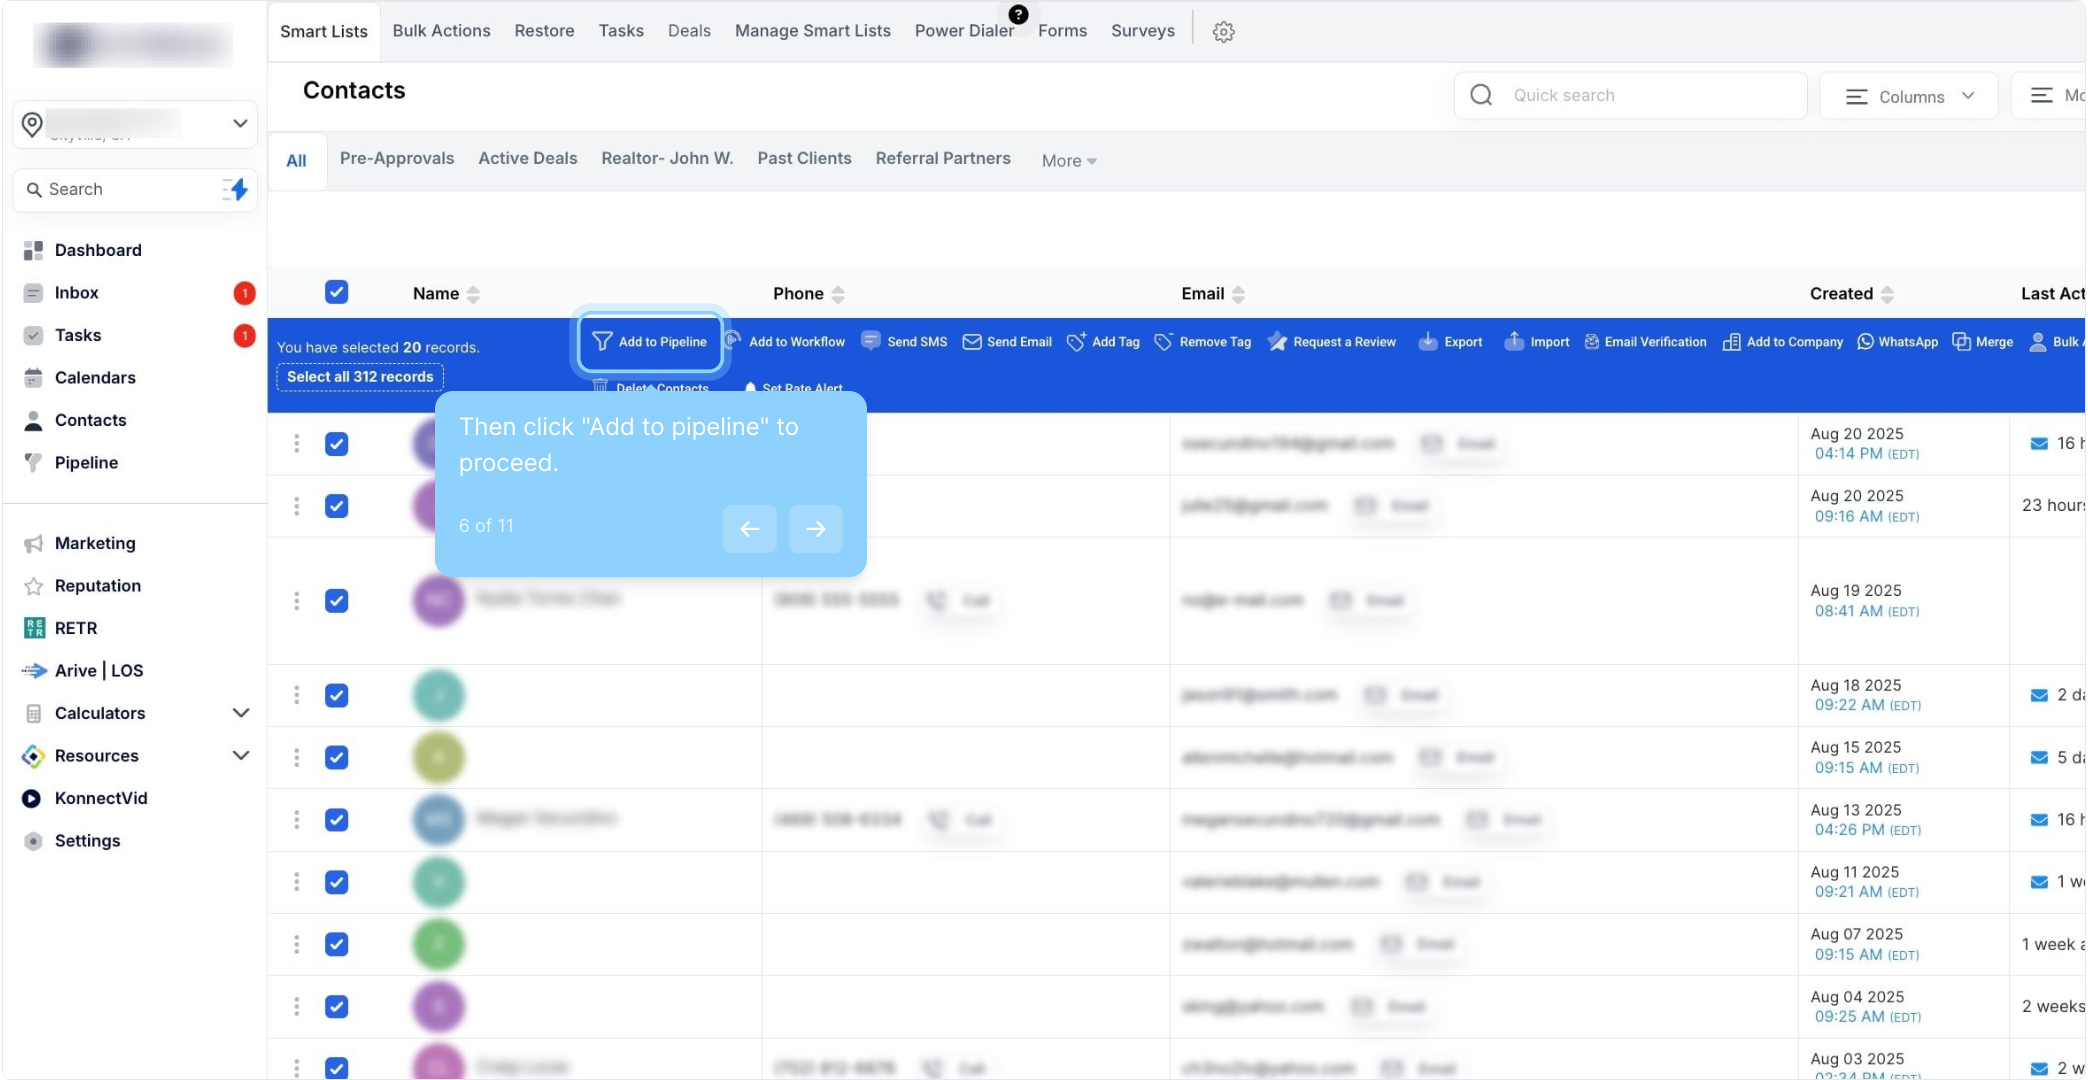2088x1080 pixels.
Task: Switch to the Pre-Approvals tab
Action: point(397,158)
